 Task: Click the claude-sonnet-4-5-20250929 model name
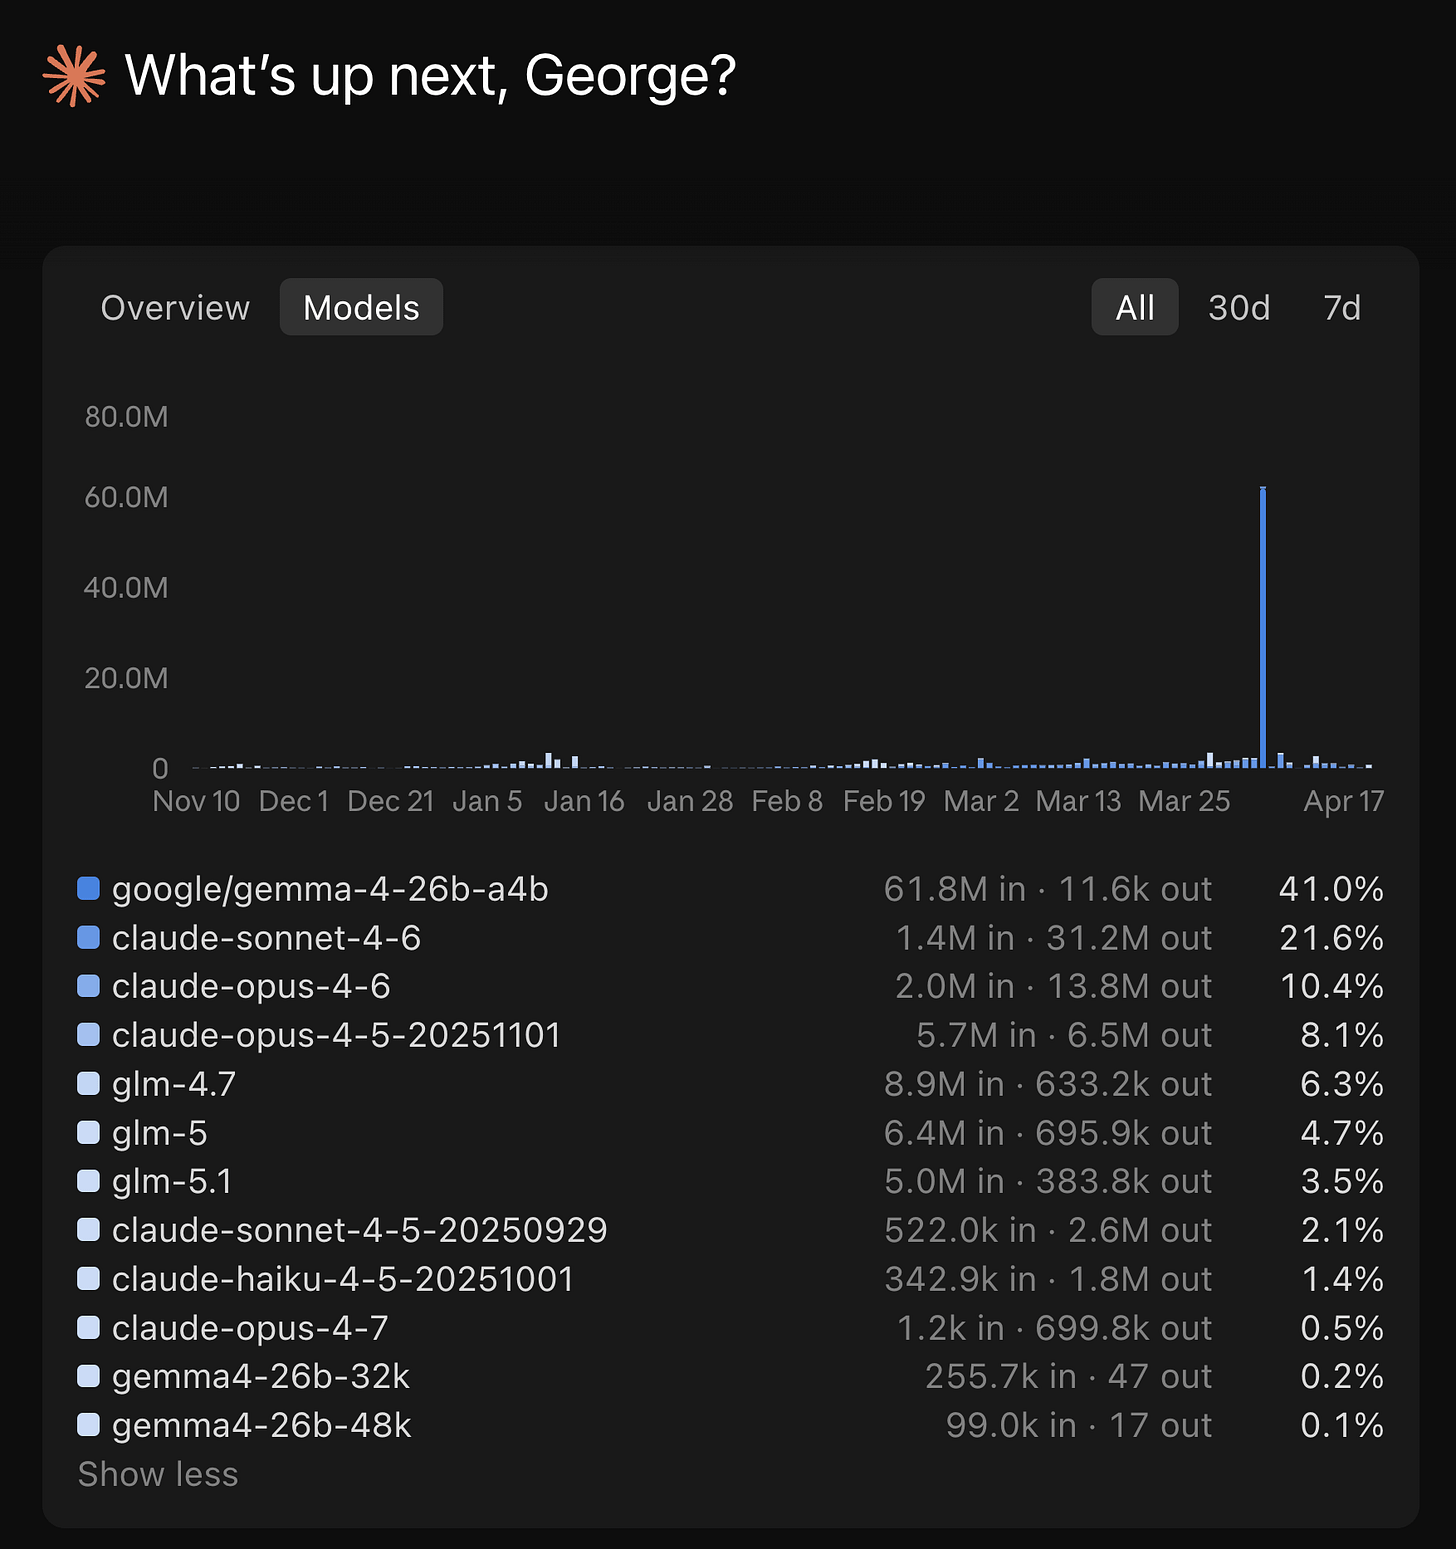click(x=360, y=1230)
